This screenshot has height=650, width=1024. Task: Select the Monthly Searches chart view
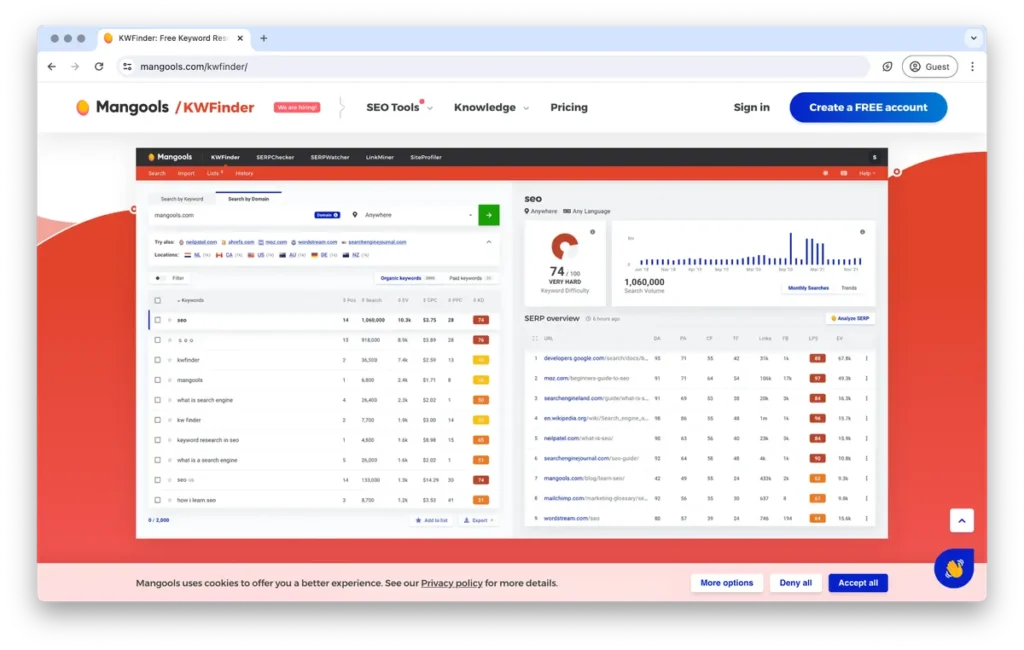tap(808, 288)
